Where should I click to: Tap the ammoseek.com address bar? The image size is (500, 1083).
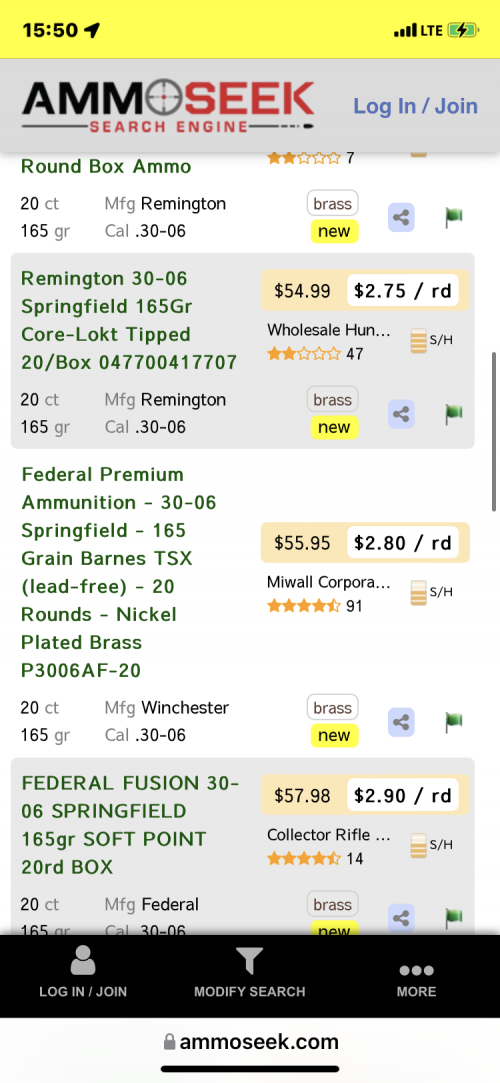point(250,1042)
